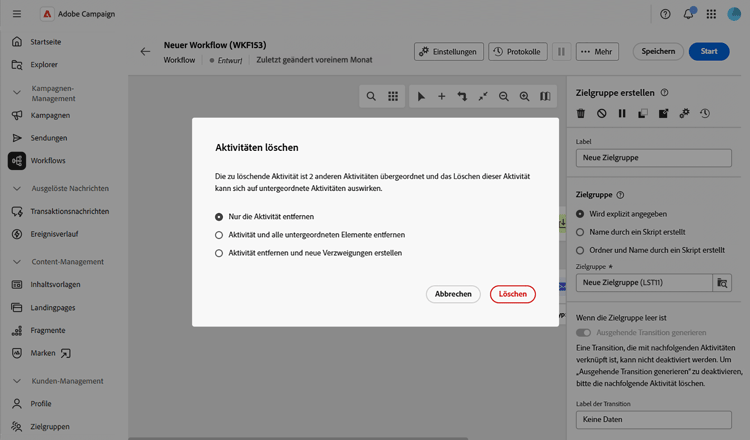Click the copy activity icon

(x=642, y=113)
